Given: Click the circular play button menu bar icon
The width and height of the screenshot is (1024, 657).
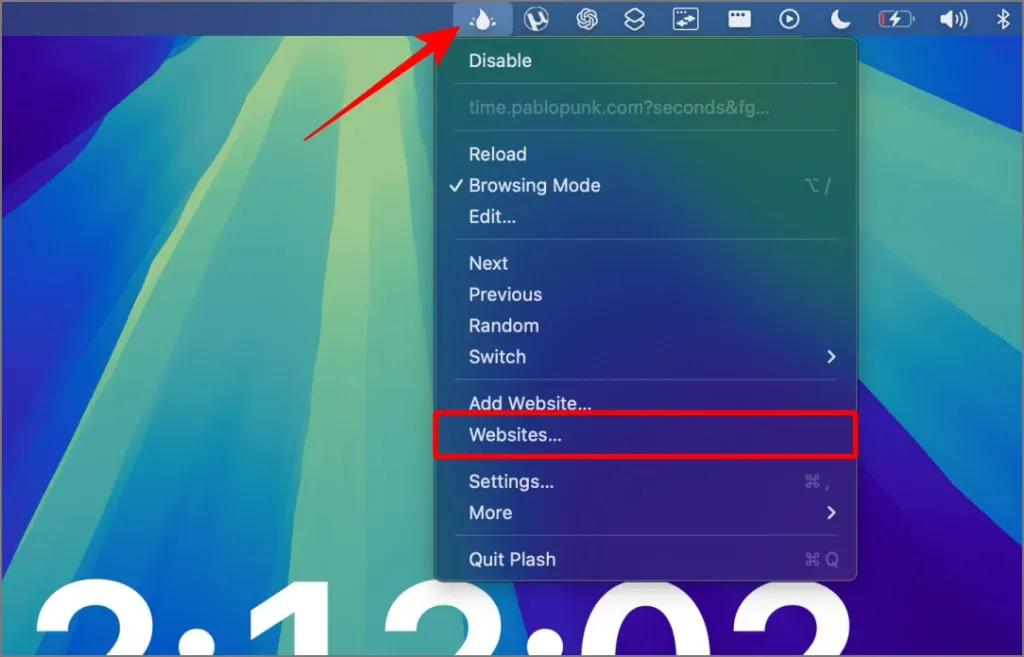Looking at the screenshot, I should pyautogui.click(x=789, y=19).
